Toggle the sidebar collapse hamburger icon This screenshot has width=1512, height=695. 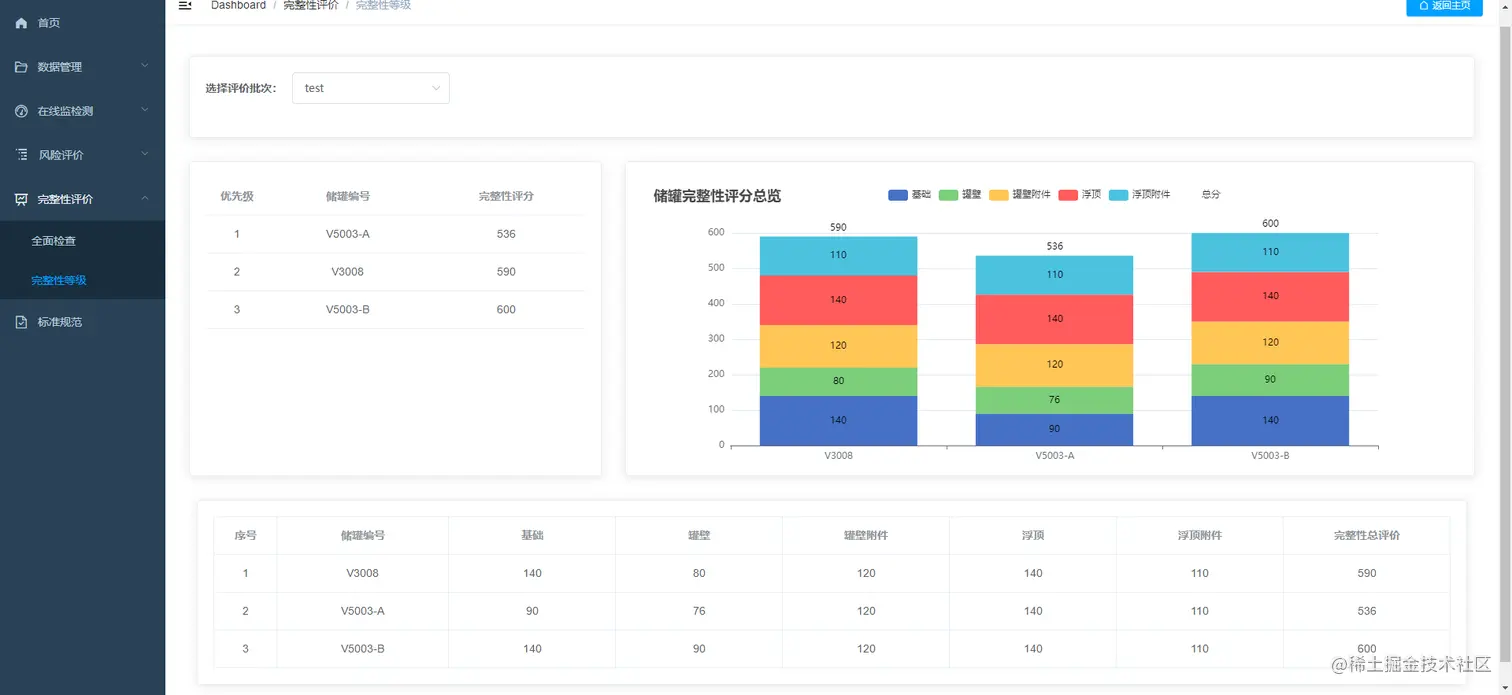pos(185,5)
